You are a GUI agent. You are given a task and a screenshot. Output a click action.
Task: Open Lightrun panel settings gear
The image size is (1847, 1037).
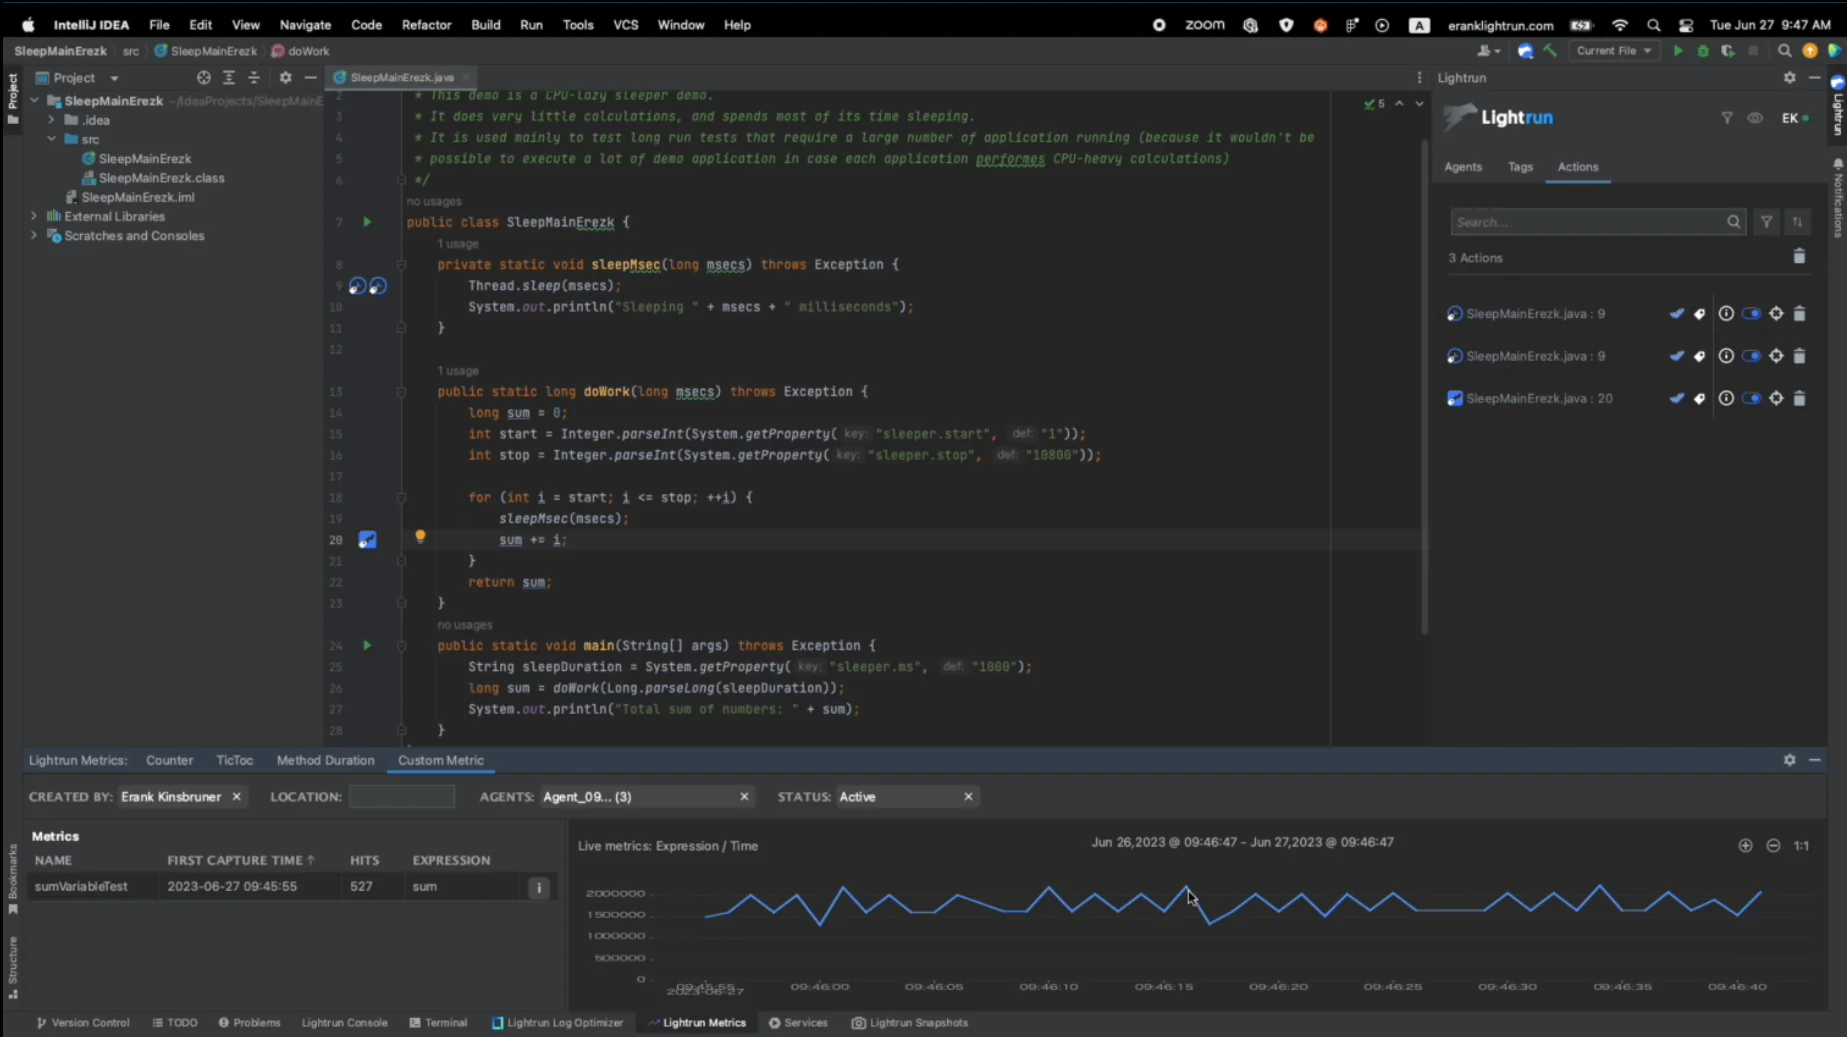[x=1789, y=77]
